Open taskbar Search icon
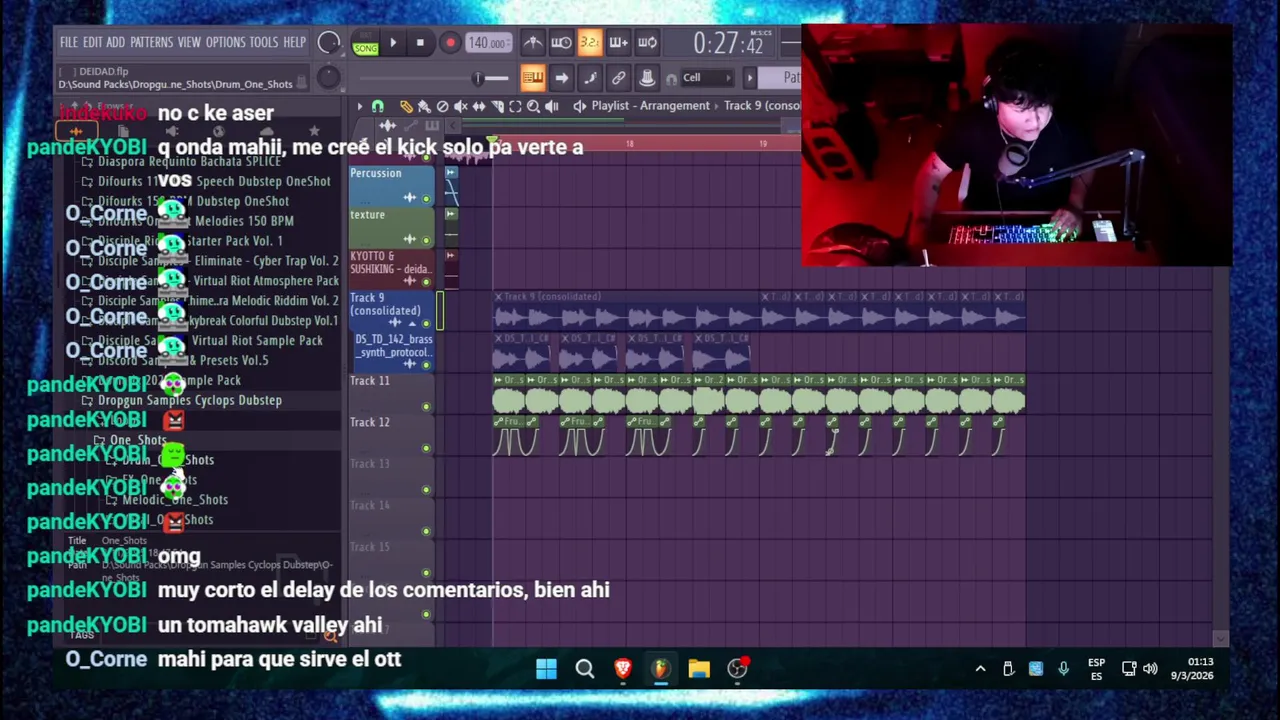Image resolution: width=1280 pixels, height=720 pixels. click(x=585, y=669)
